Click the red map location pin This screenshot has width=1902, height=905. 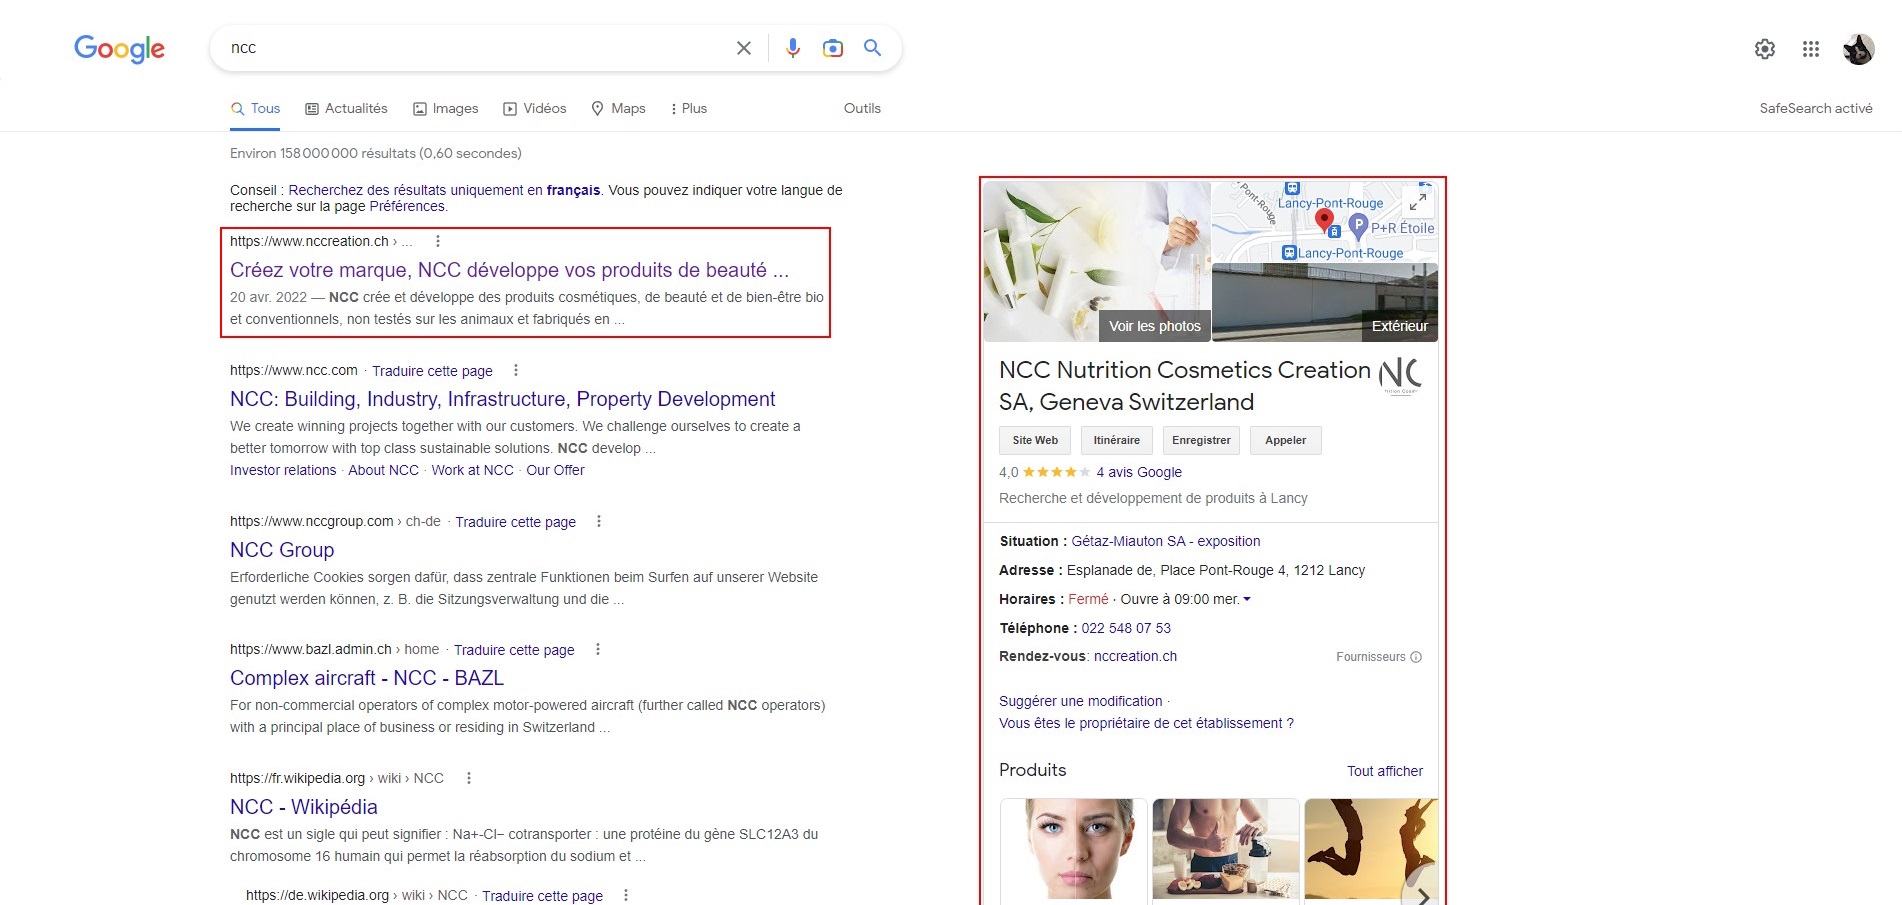click(x=1324, y=220)
